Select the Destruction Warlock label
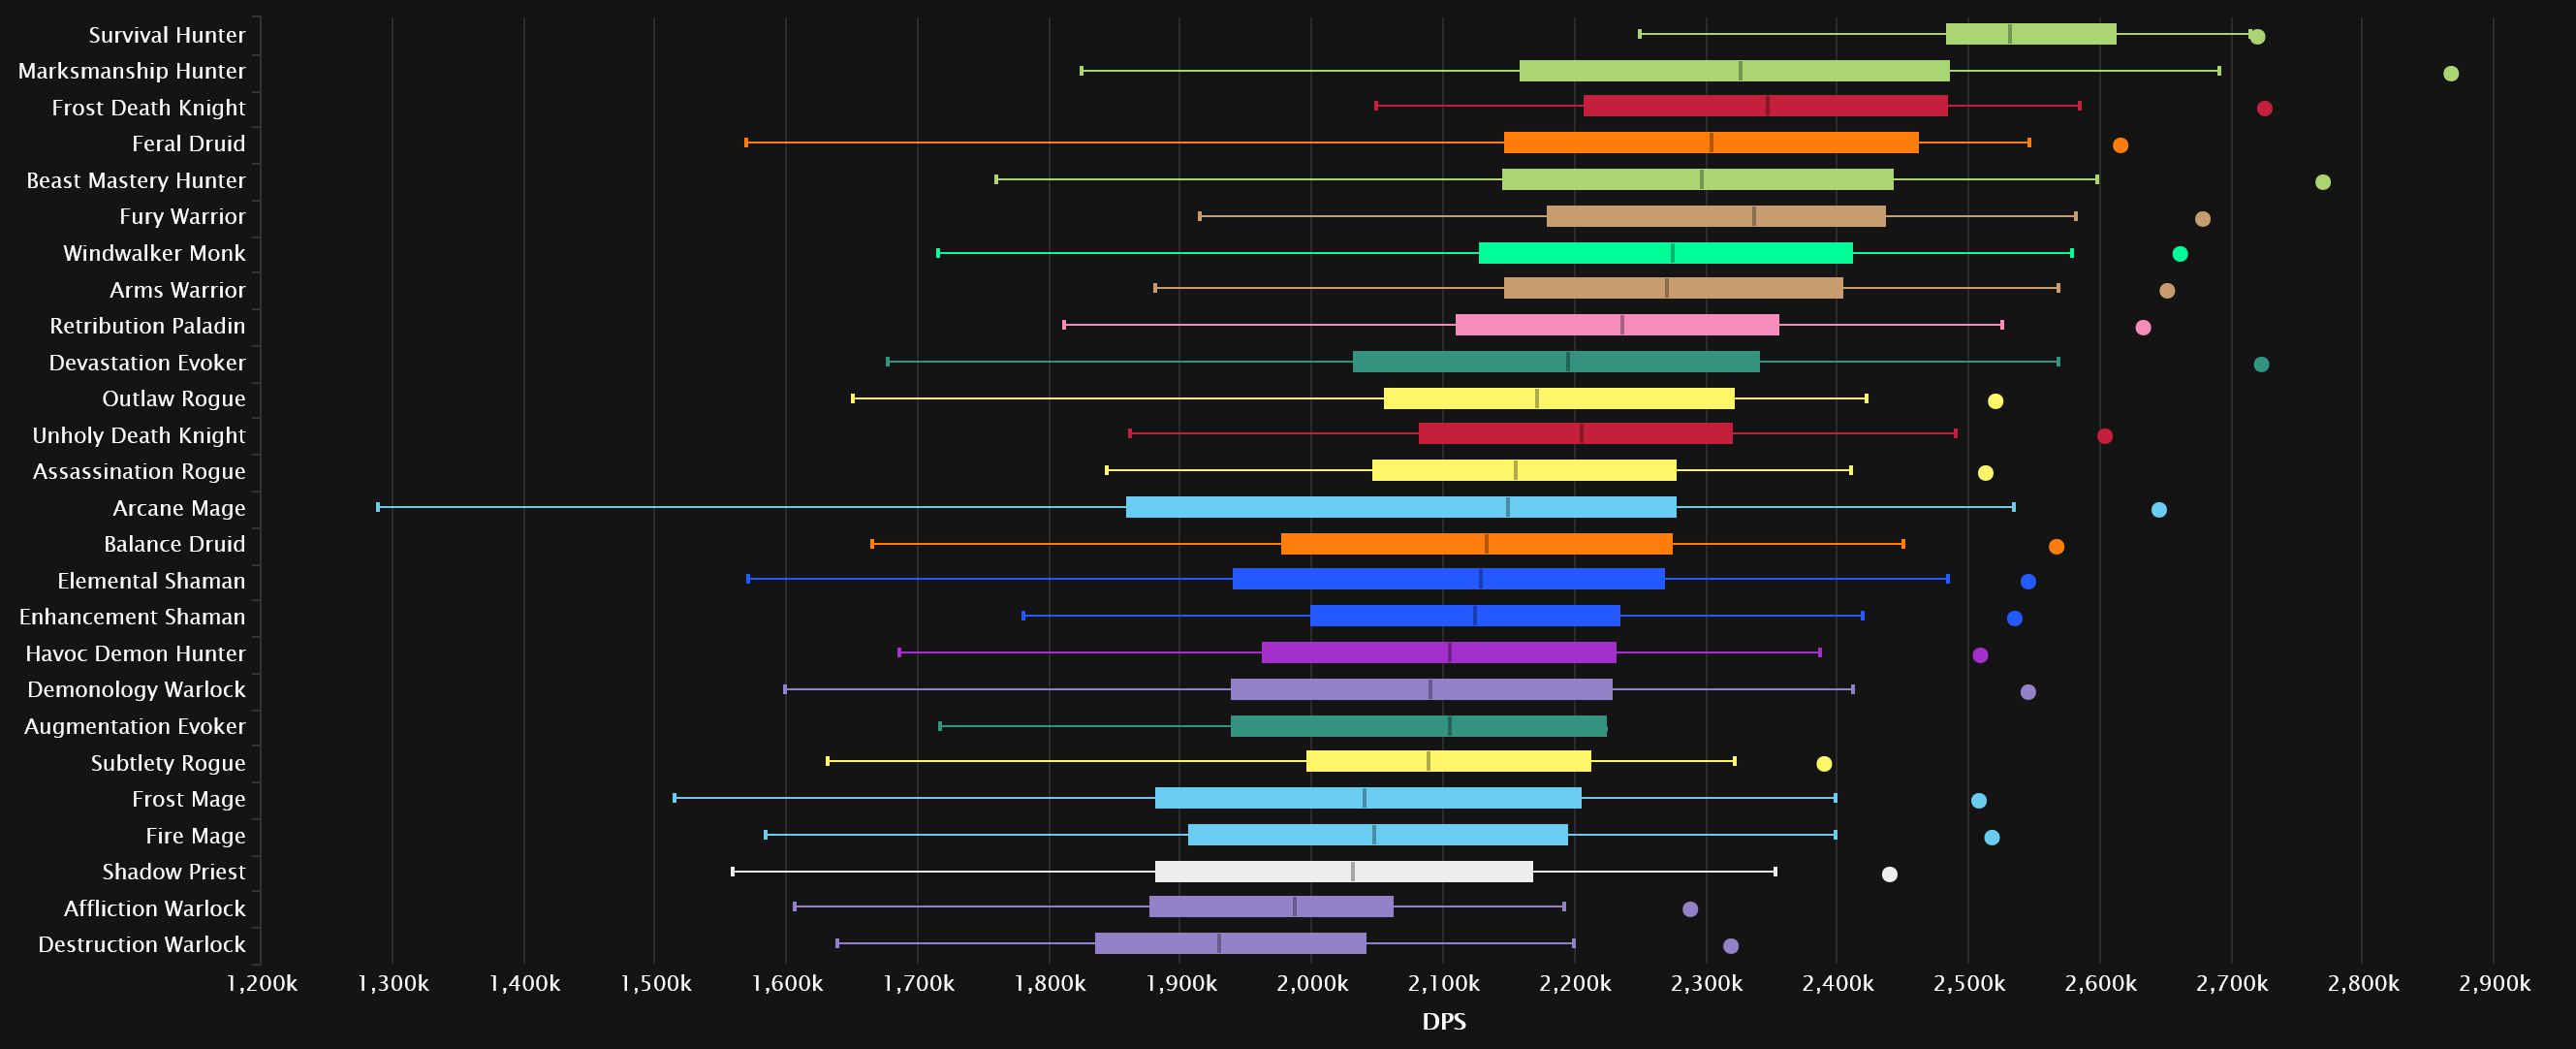Screen dimensions: 2576x1049 (x=141, y=945)
